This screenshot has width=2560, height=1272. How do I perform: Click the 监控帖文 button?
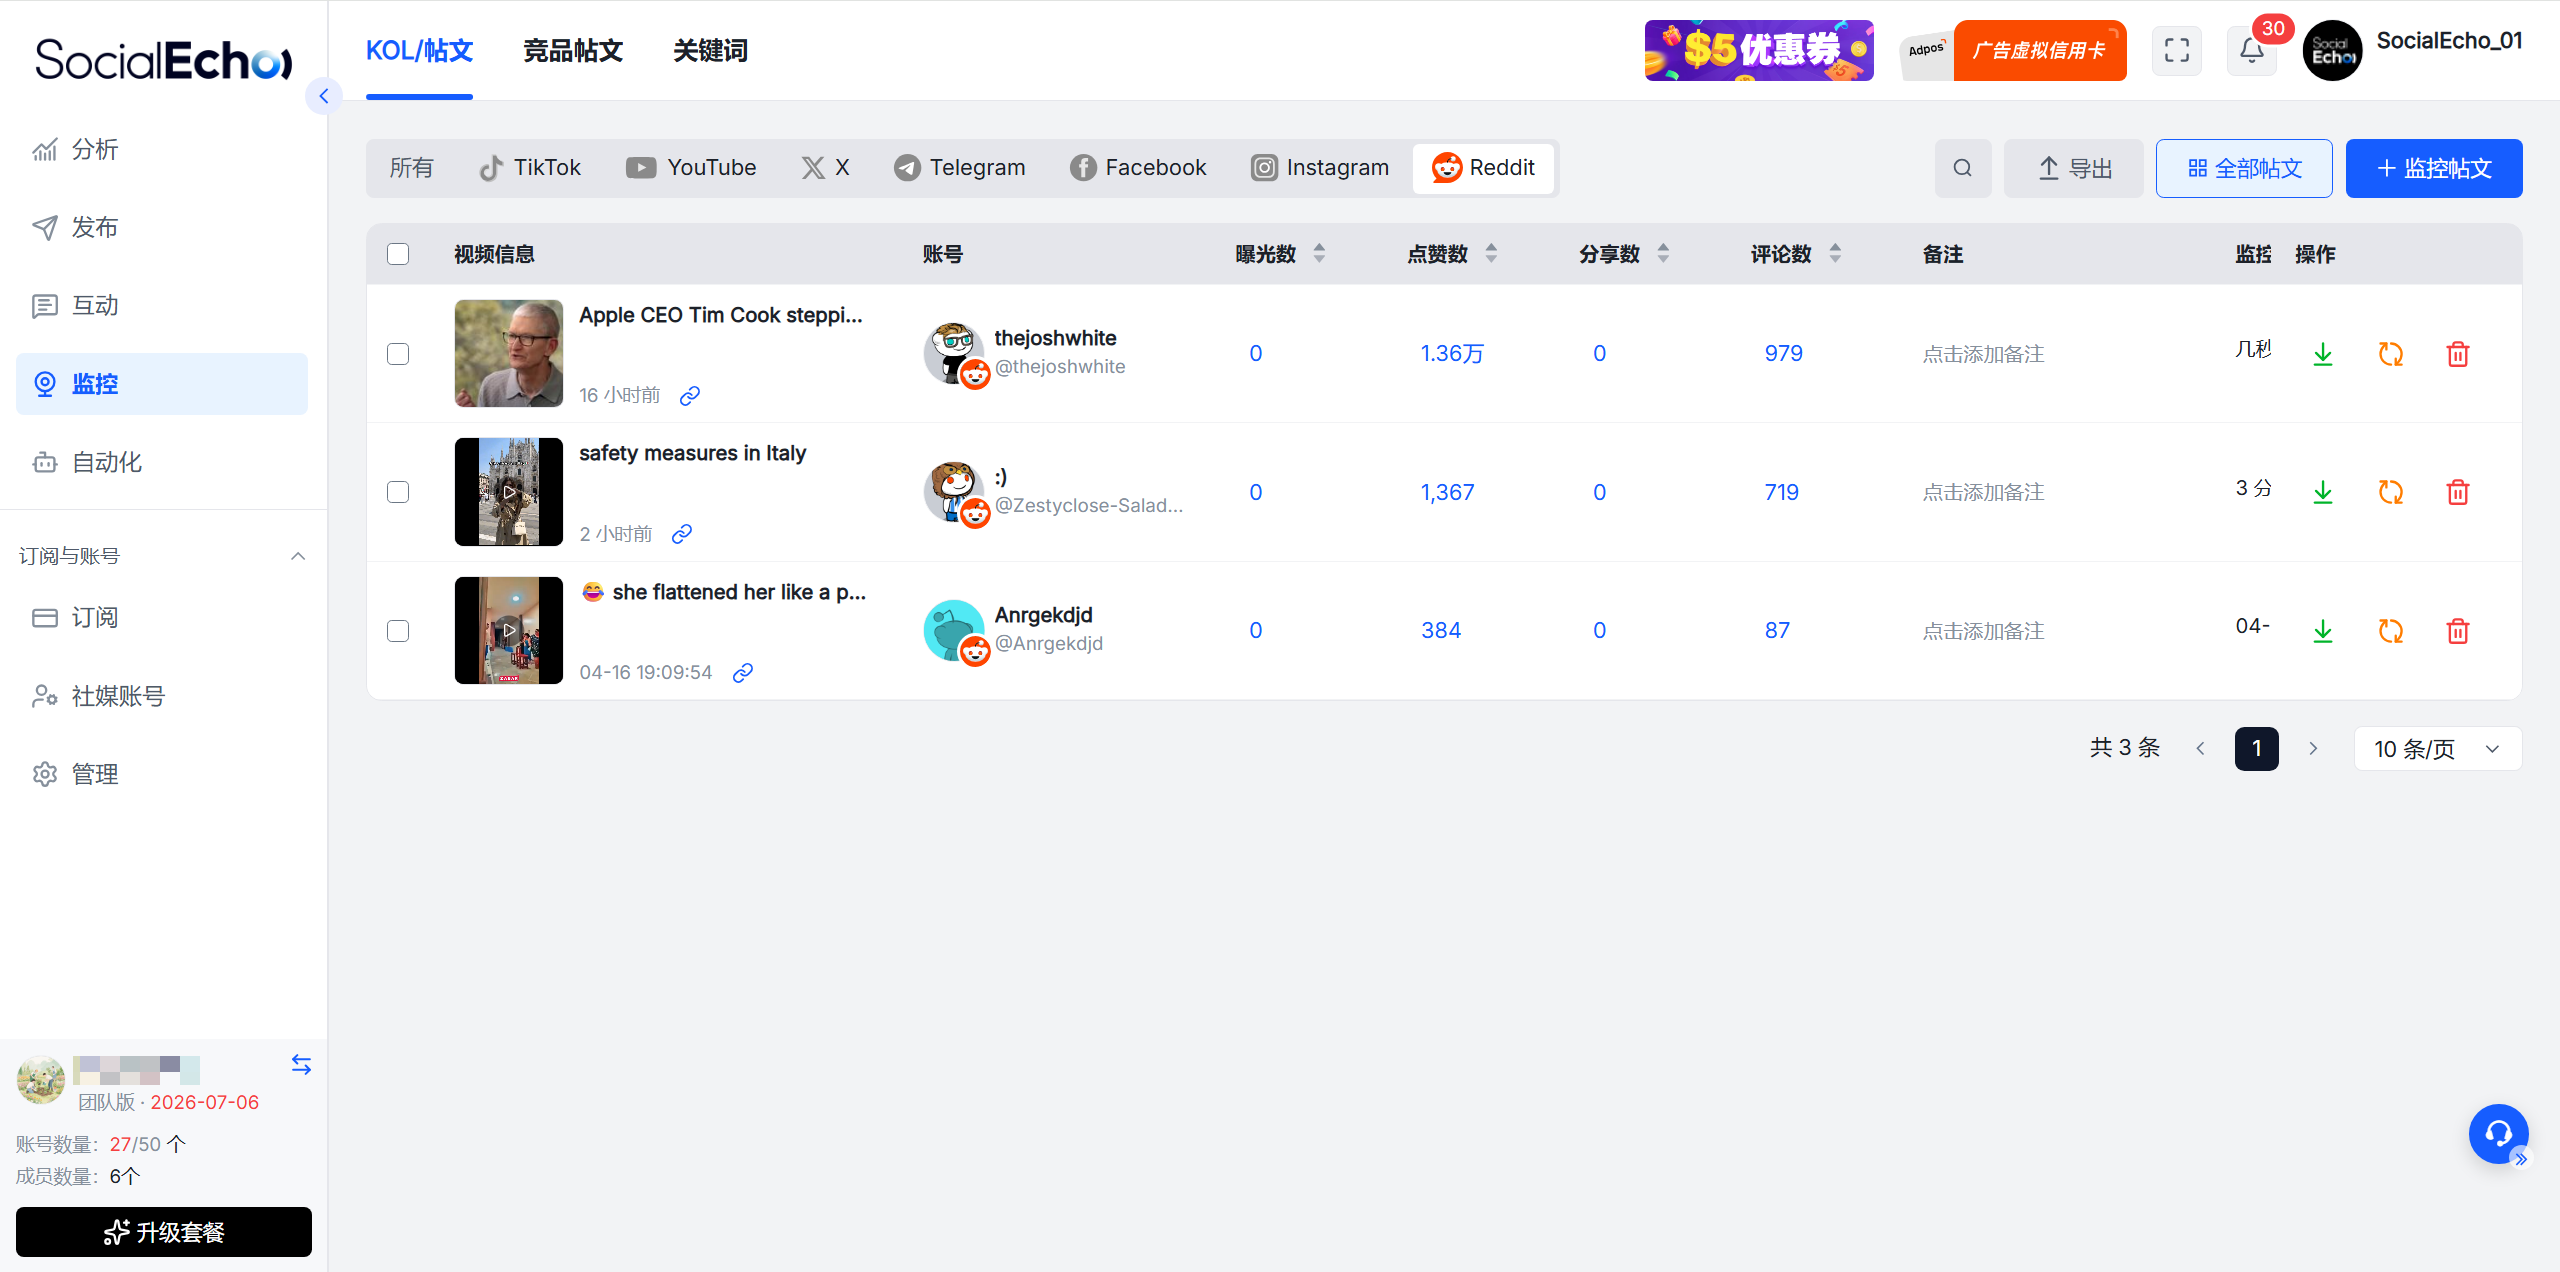2433,168
